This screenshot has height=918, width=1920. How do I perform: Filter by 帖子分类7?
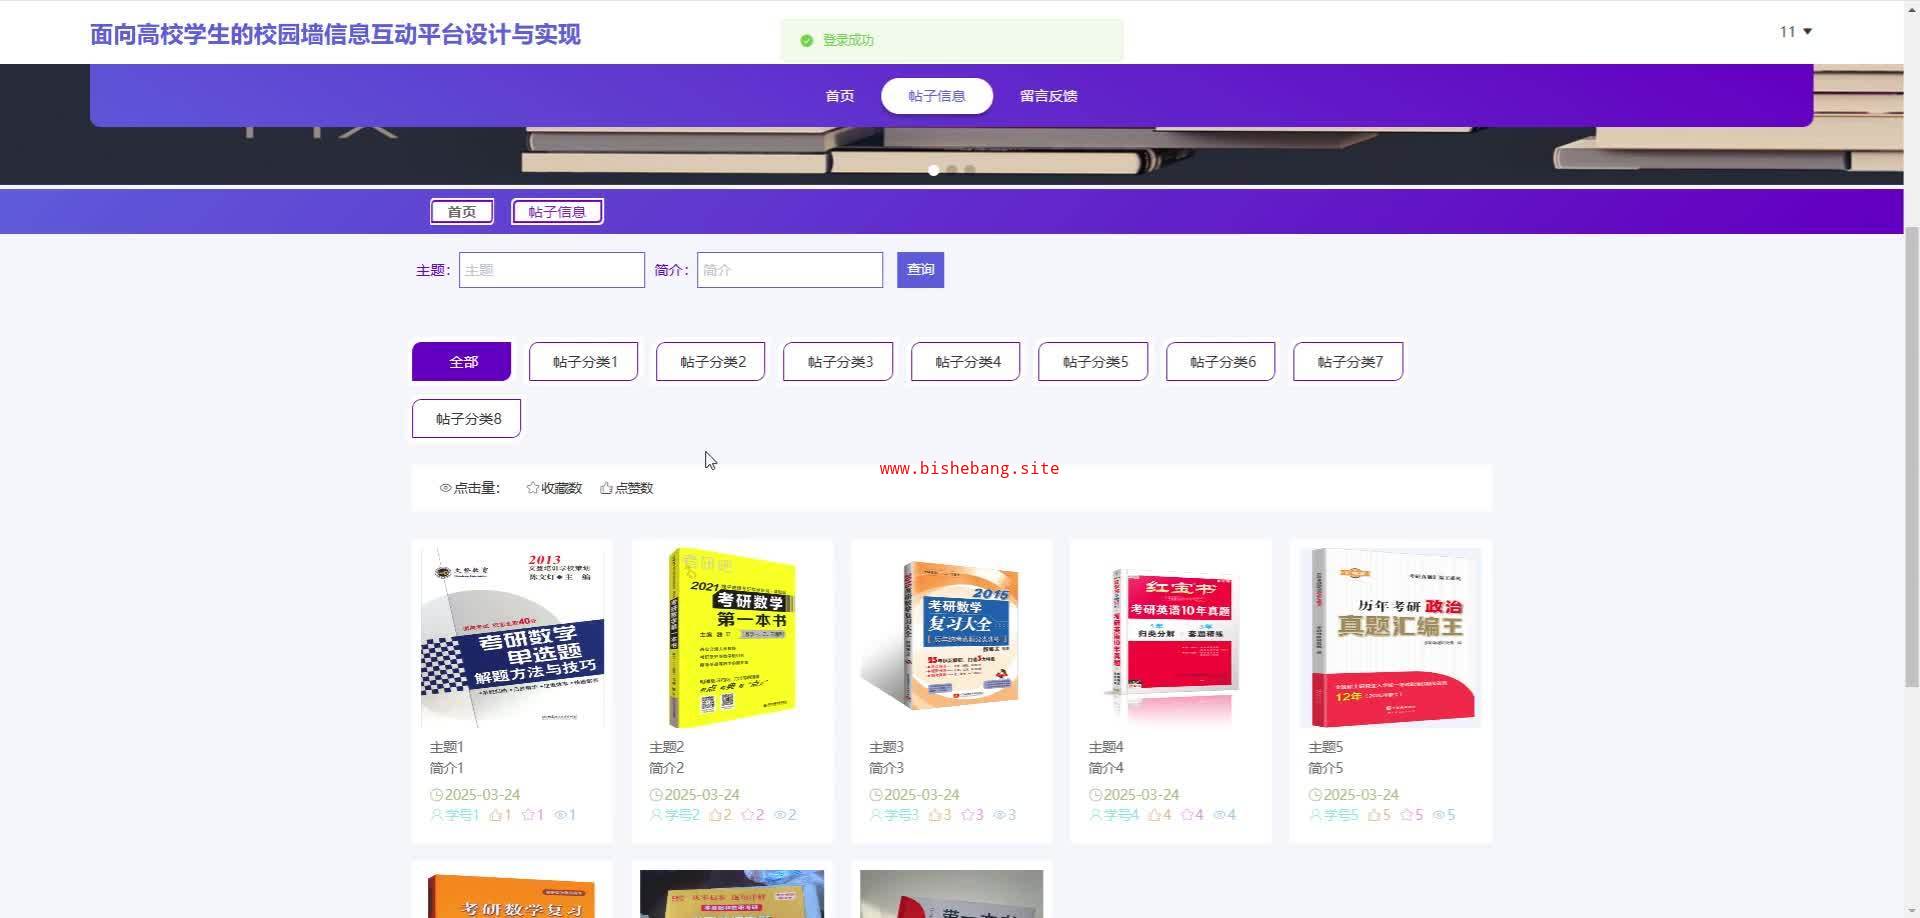(x=1348, y=362)
